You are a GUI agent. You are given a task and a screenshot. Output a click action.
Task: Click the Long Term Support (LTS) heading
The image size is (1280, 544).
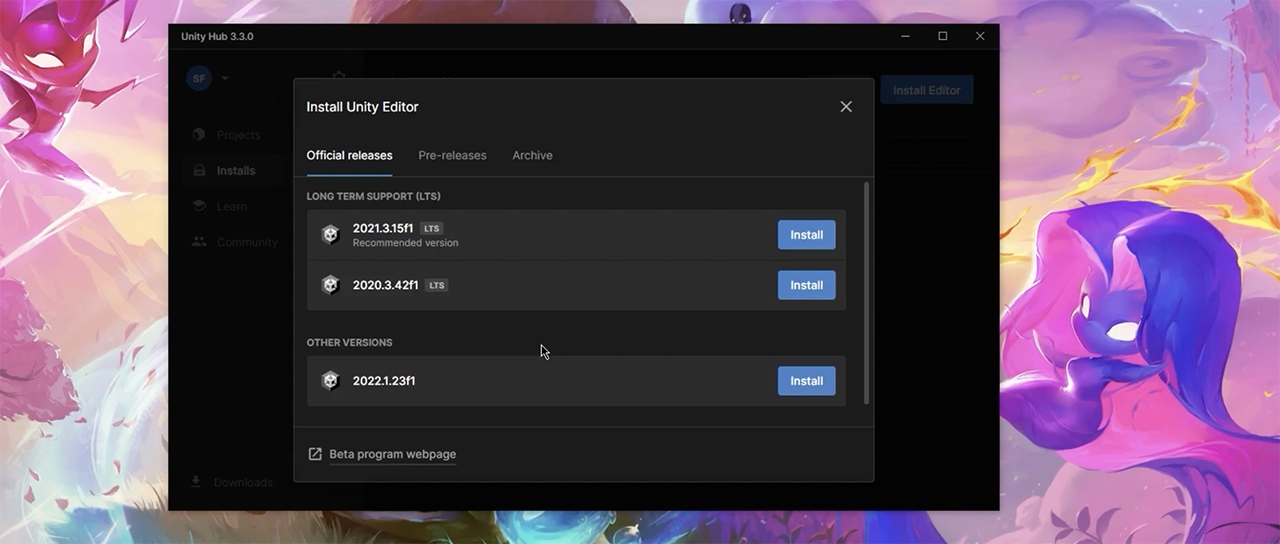(x=373, y=196)
